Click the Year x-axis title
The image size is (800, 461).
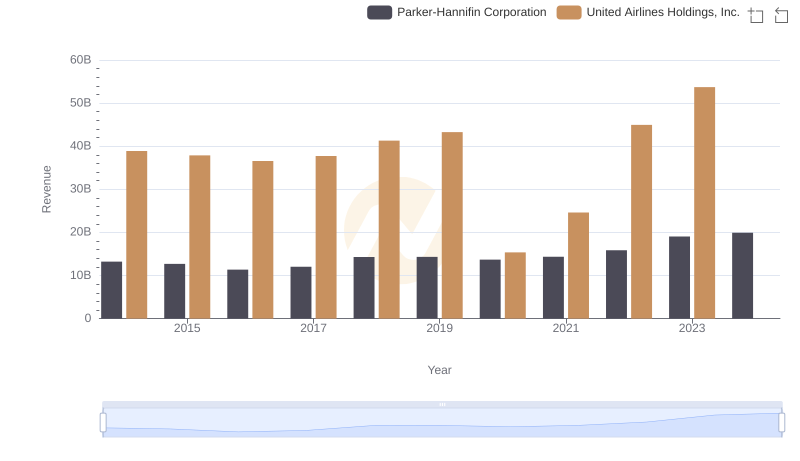click(x=440, y=370)
